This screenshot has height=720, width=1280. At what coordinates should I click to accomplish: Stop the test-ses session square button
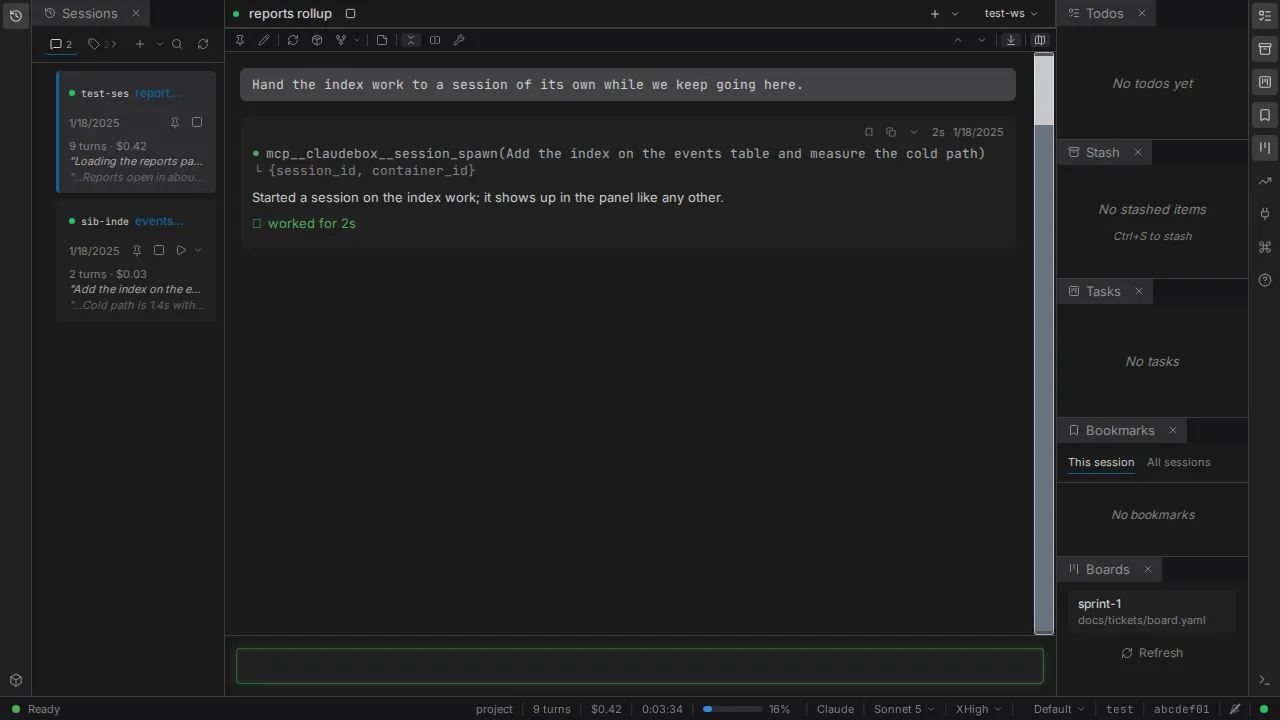pyautogui.click(x=197, y=122)
